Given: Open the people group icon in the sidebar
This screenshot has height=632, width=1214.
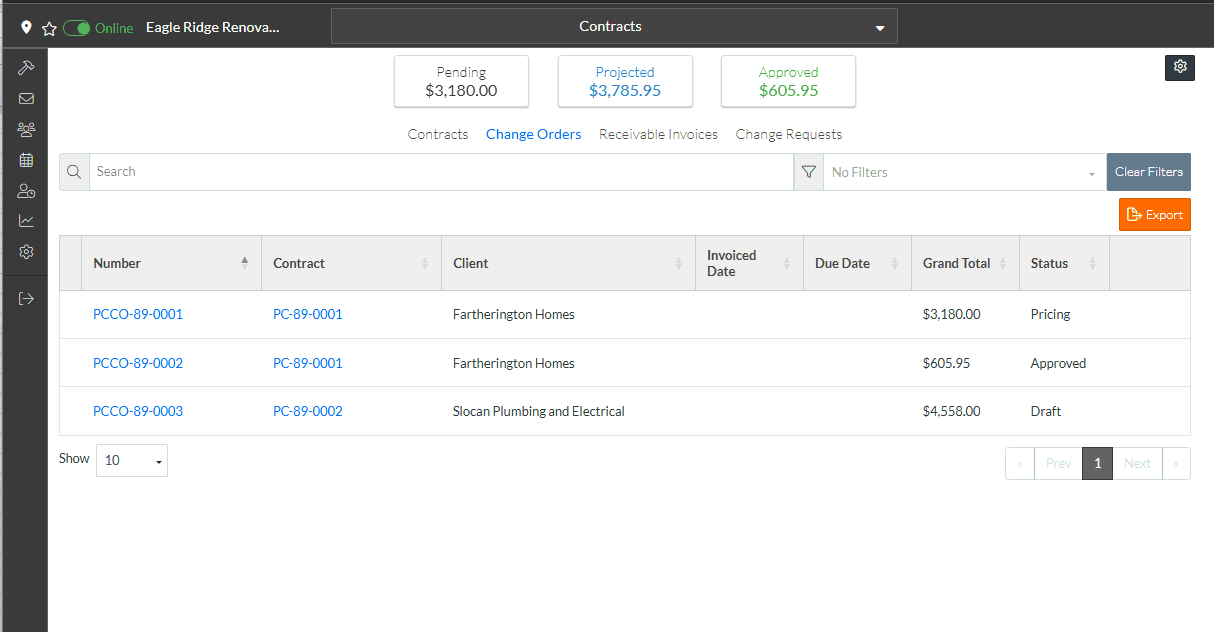Looking at the screenshot, I should (26, 129).
